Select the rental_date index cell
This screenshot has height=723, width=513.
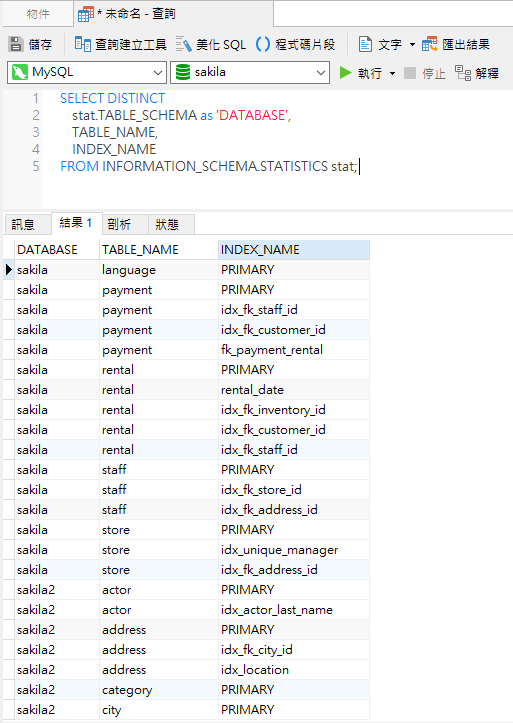coord(294,390)
